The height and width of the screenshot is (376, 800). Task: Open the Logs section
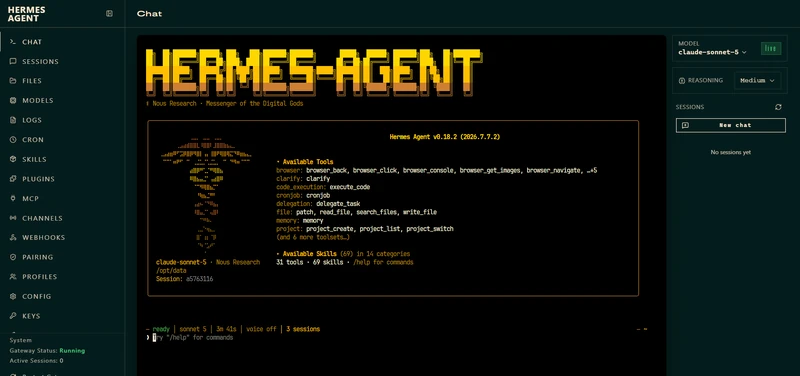(62, 120)
